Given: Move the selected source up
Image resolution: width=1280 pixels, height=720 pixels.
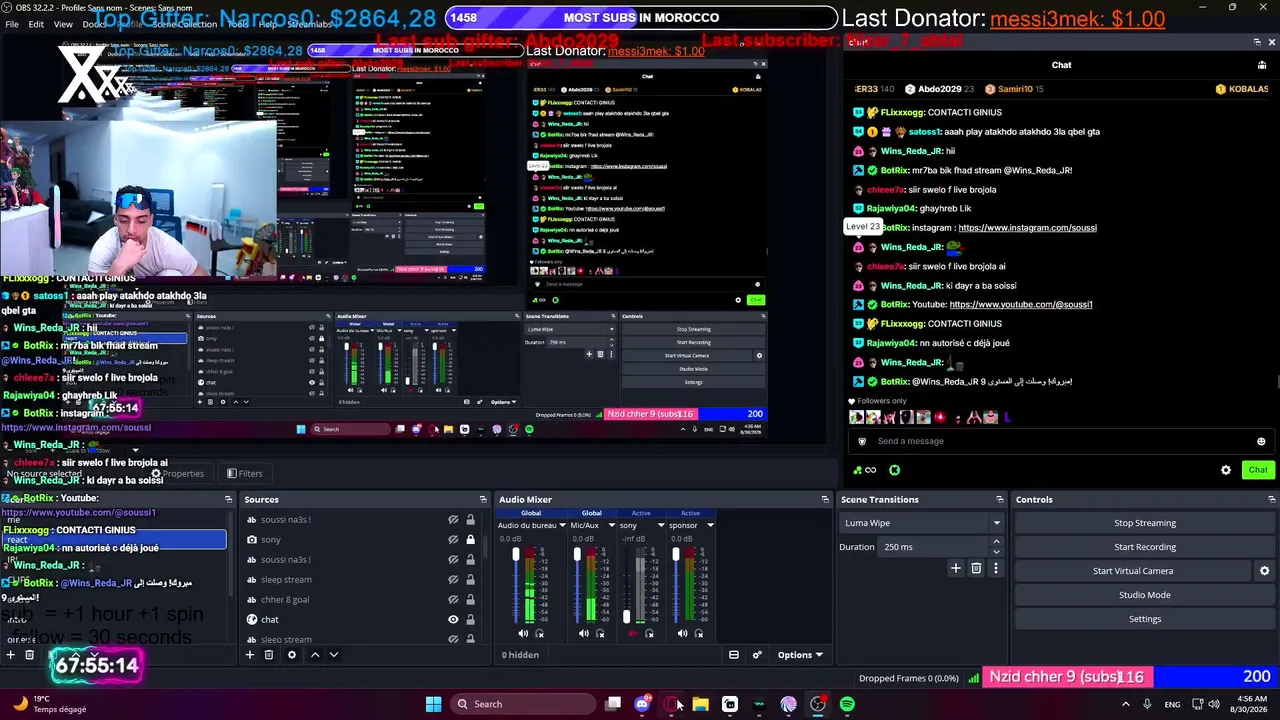Looking at the screenshot, I should coord(315,655).
